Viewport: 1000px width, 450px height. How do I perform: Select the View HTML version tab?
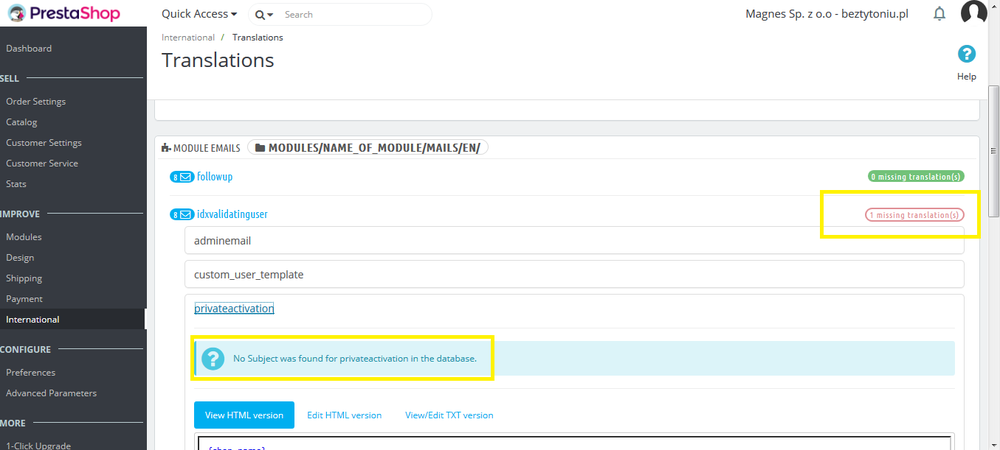click(244, 415)
